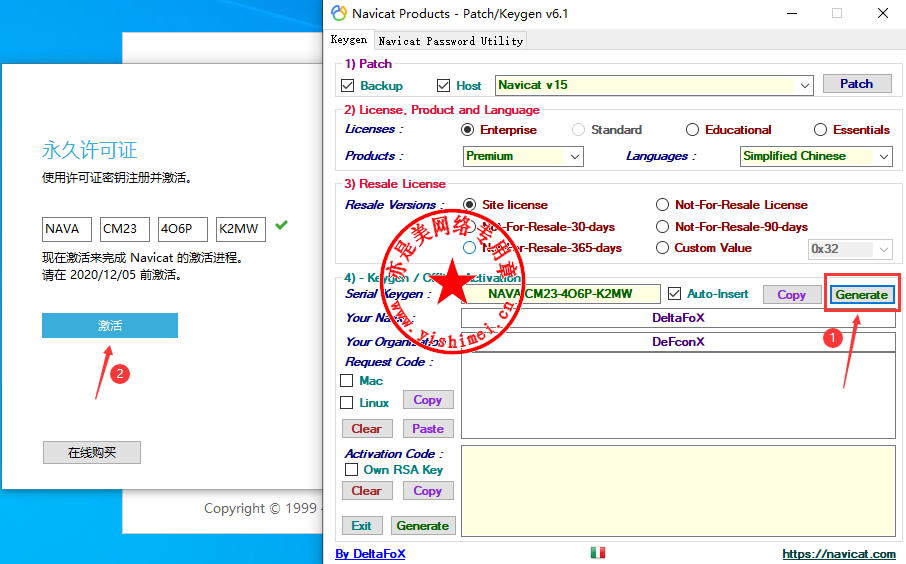Image resolution: width=906 pixels, height=564 pixels.
Task: Click Generate next to Serial Keygen
Action: (x=862, y=295)
